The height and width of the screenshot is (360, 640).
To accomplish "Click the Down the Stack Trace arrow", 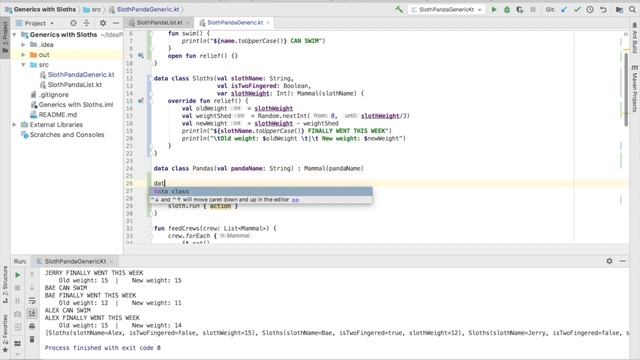I will [x=32, y=288].
